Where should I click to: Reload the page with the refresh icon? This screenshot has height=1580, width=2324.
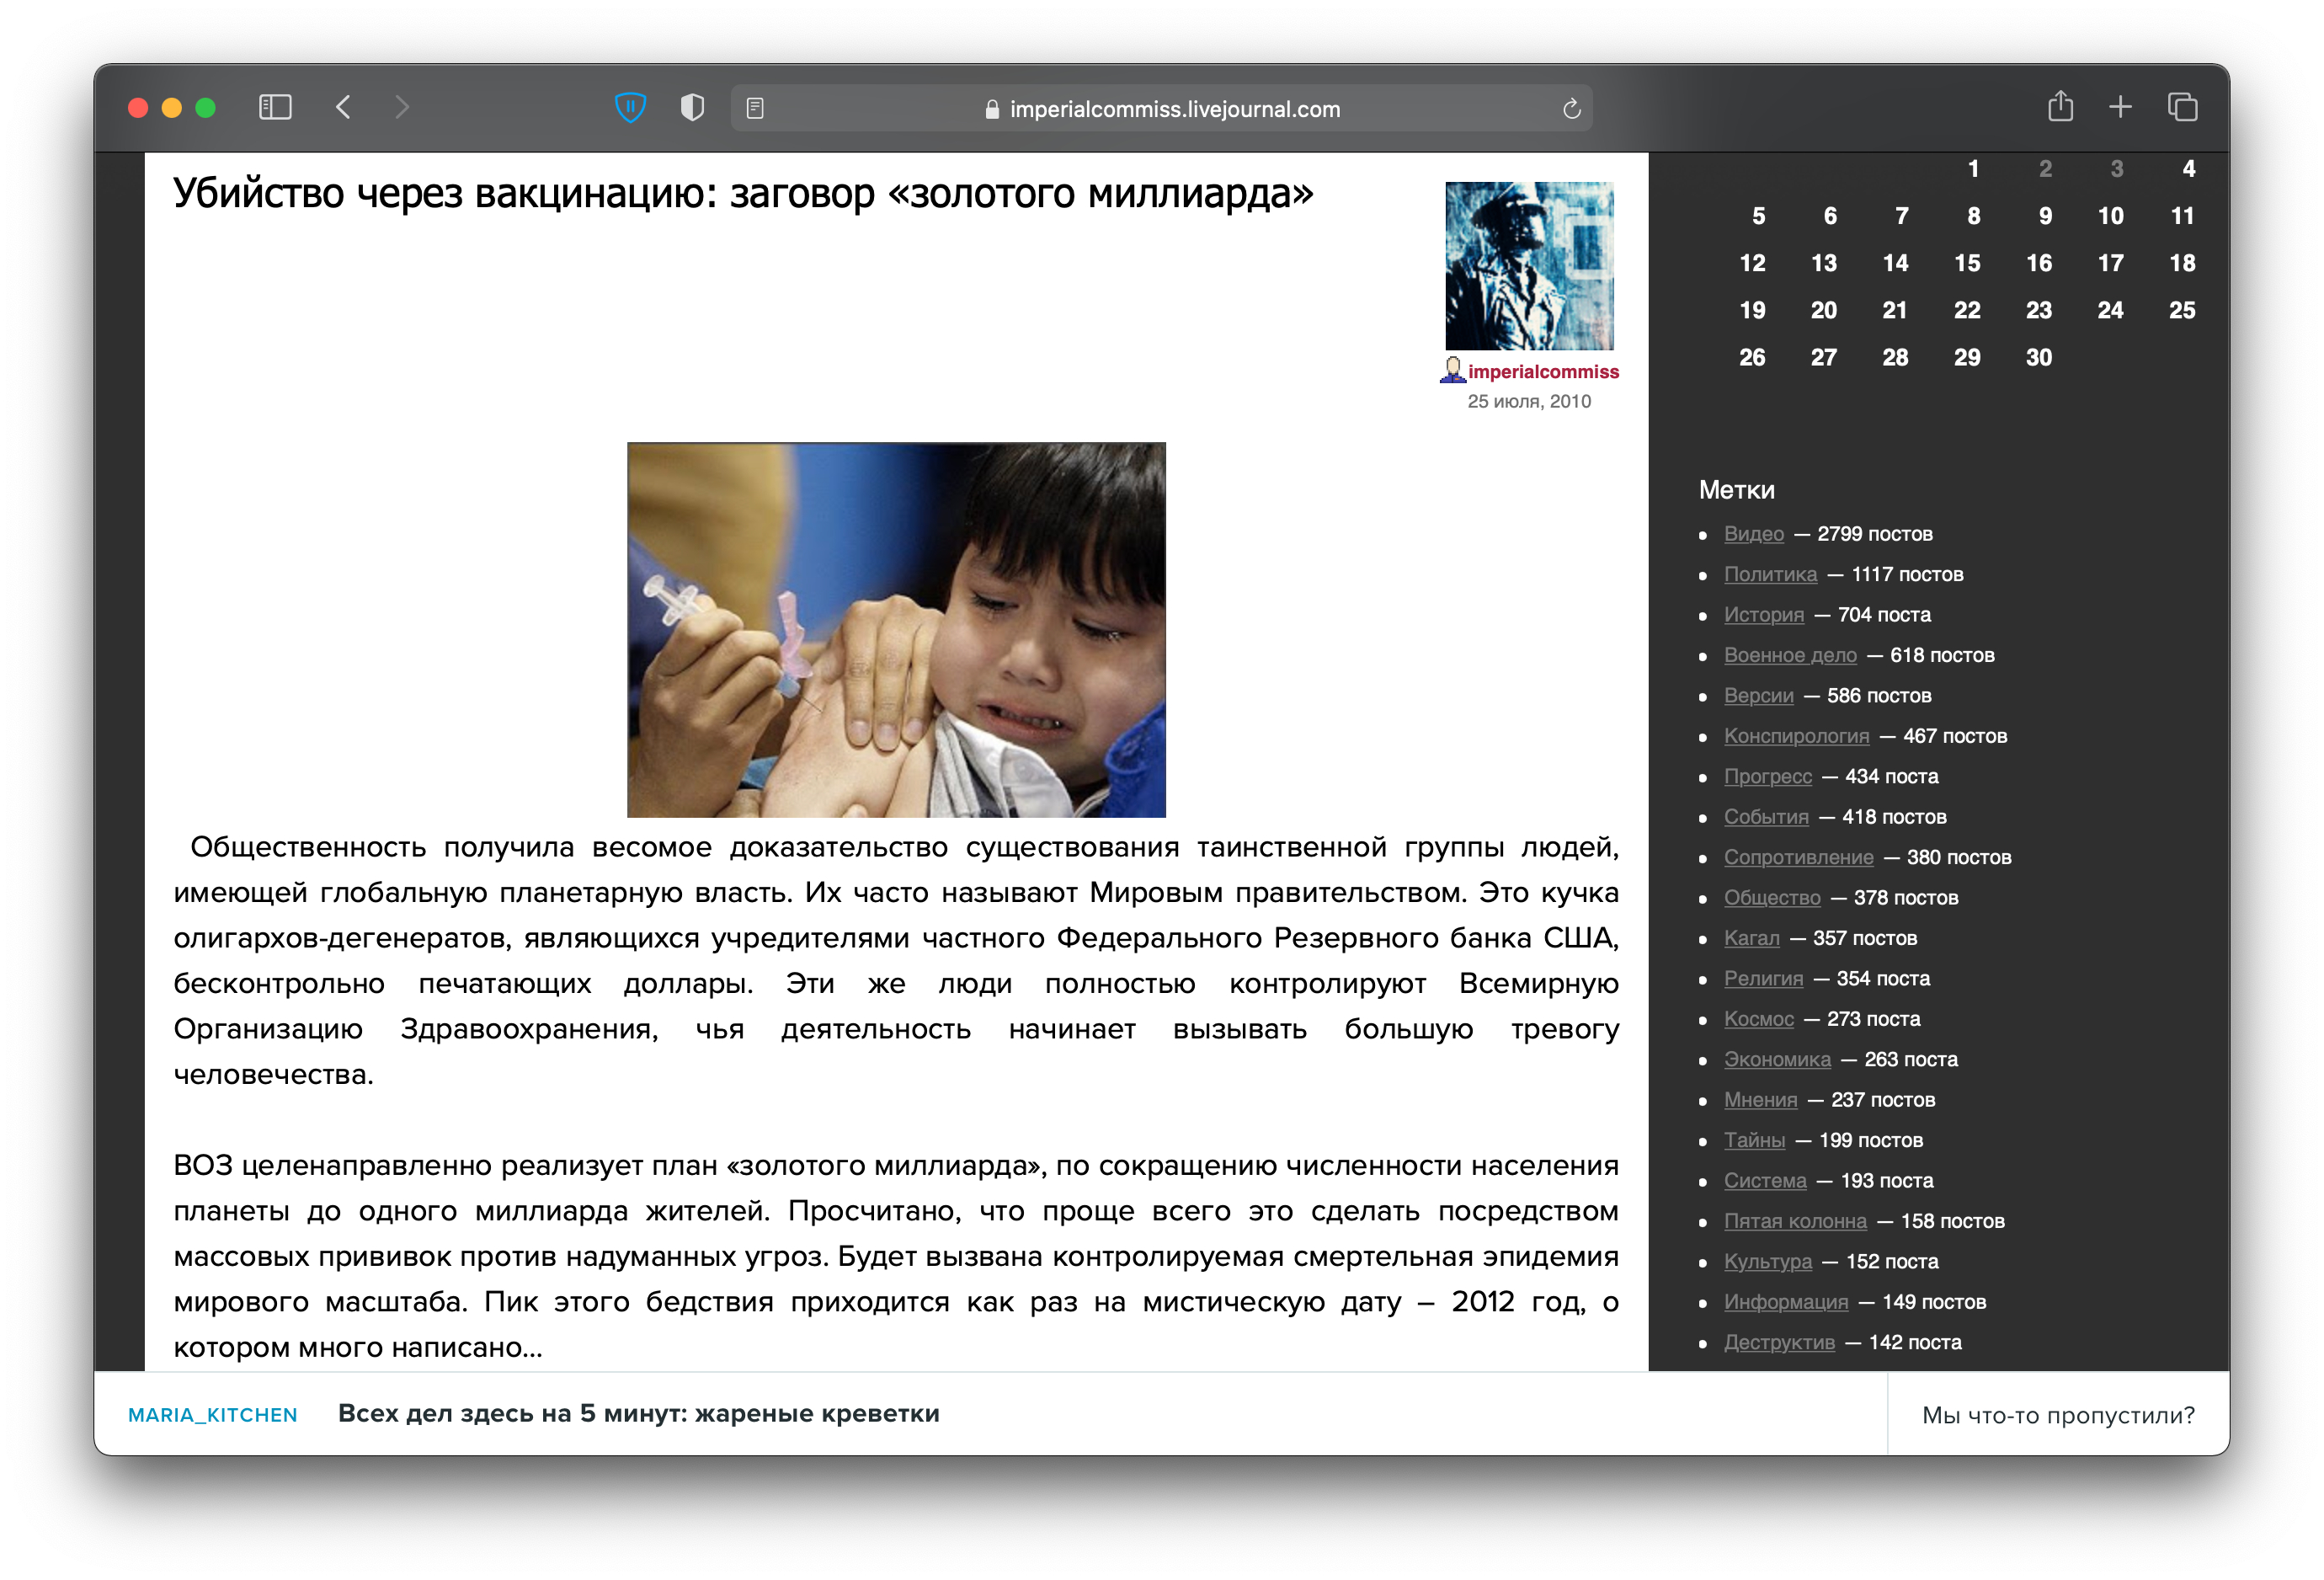click(1571, 108)
